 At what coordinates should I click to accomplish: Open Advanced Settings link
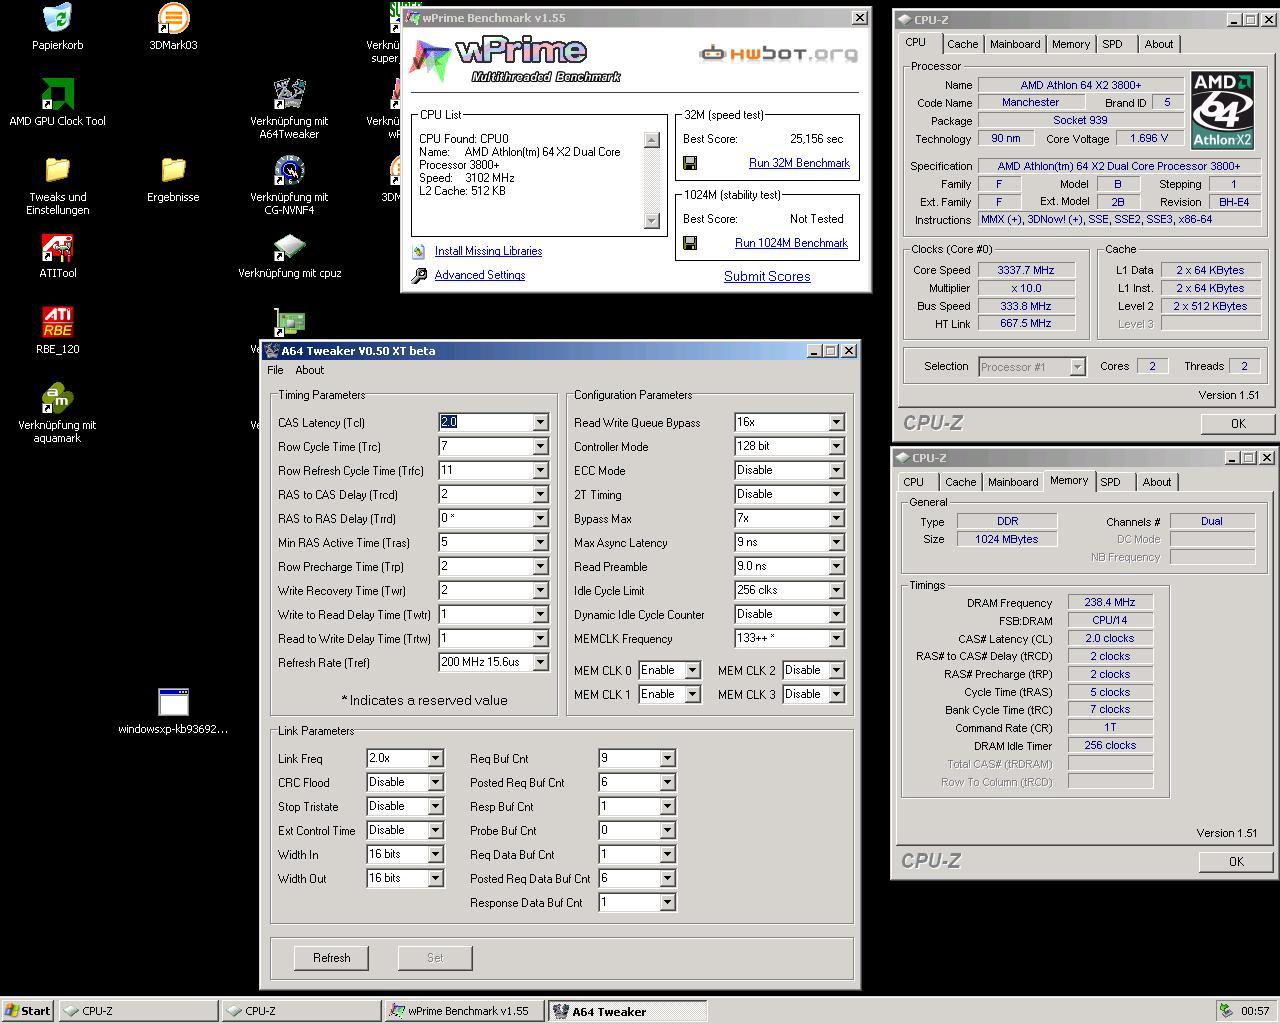480,275
